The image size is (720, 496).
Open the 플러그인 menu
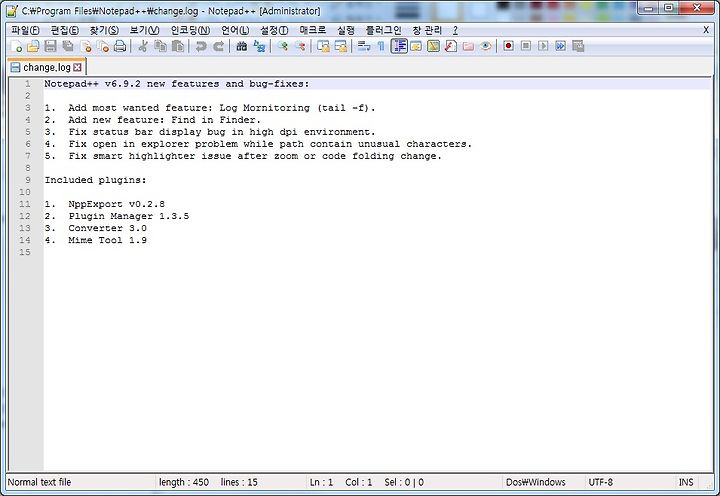(383, 30)
